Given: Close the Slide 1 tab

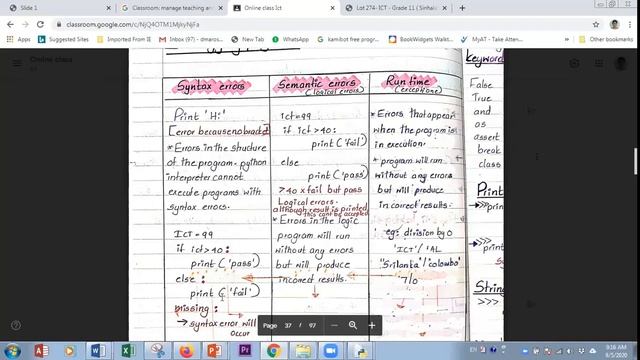Looking at the screenshot, I should coord(108,8).
